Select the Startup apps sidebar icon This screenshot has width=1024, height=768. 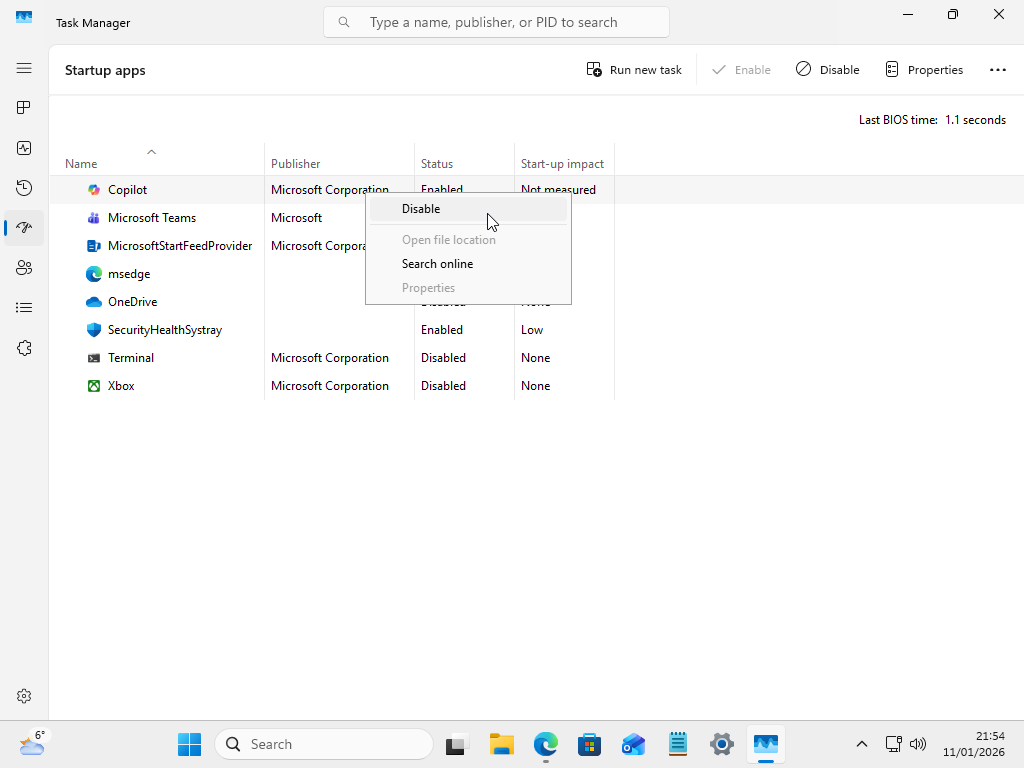[24, 228]
